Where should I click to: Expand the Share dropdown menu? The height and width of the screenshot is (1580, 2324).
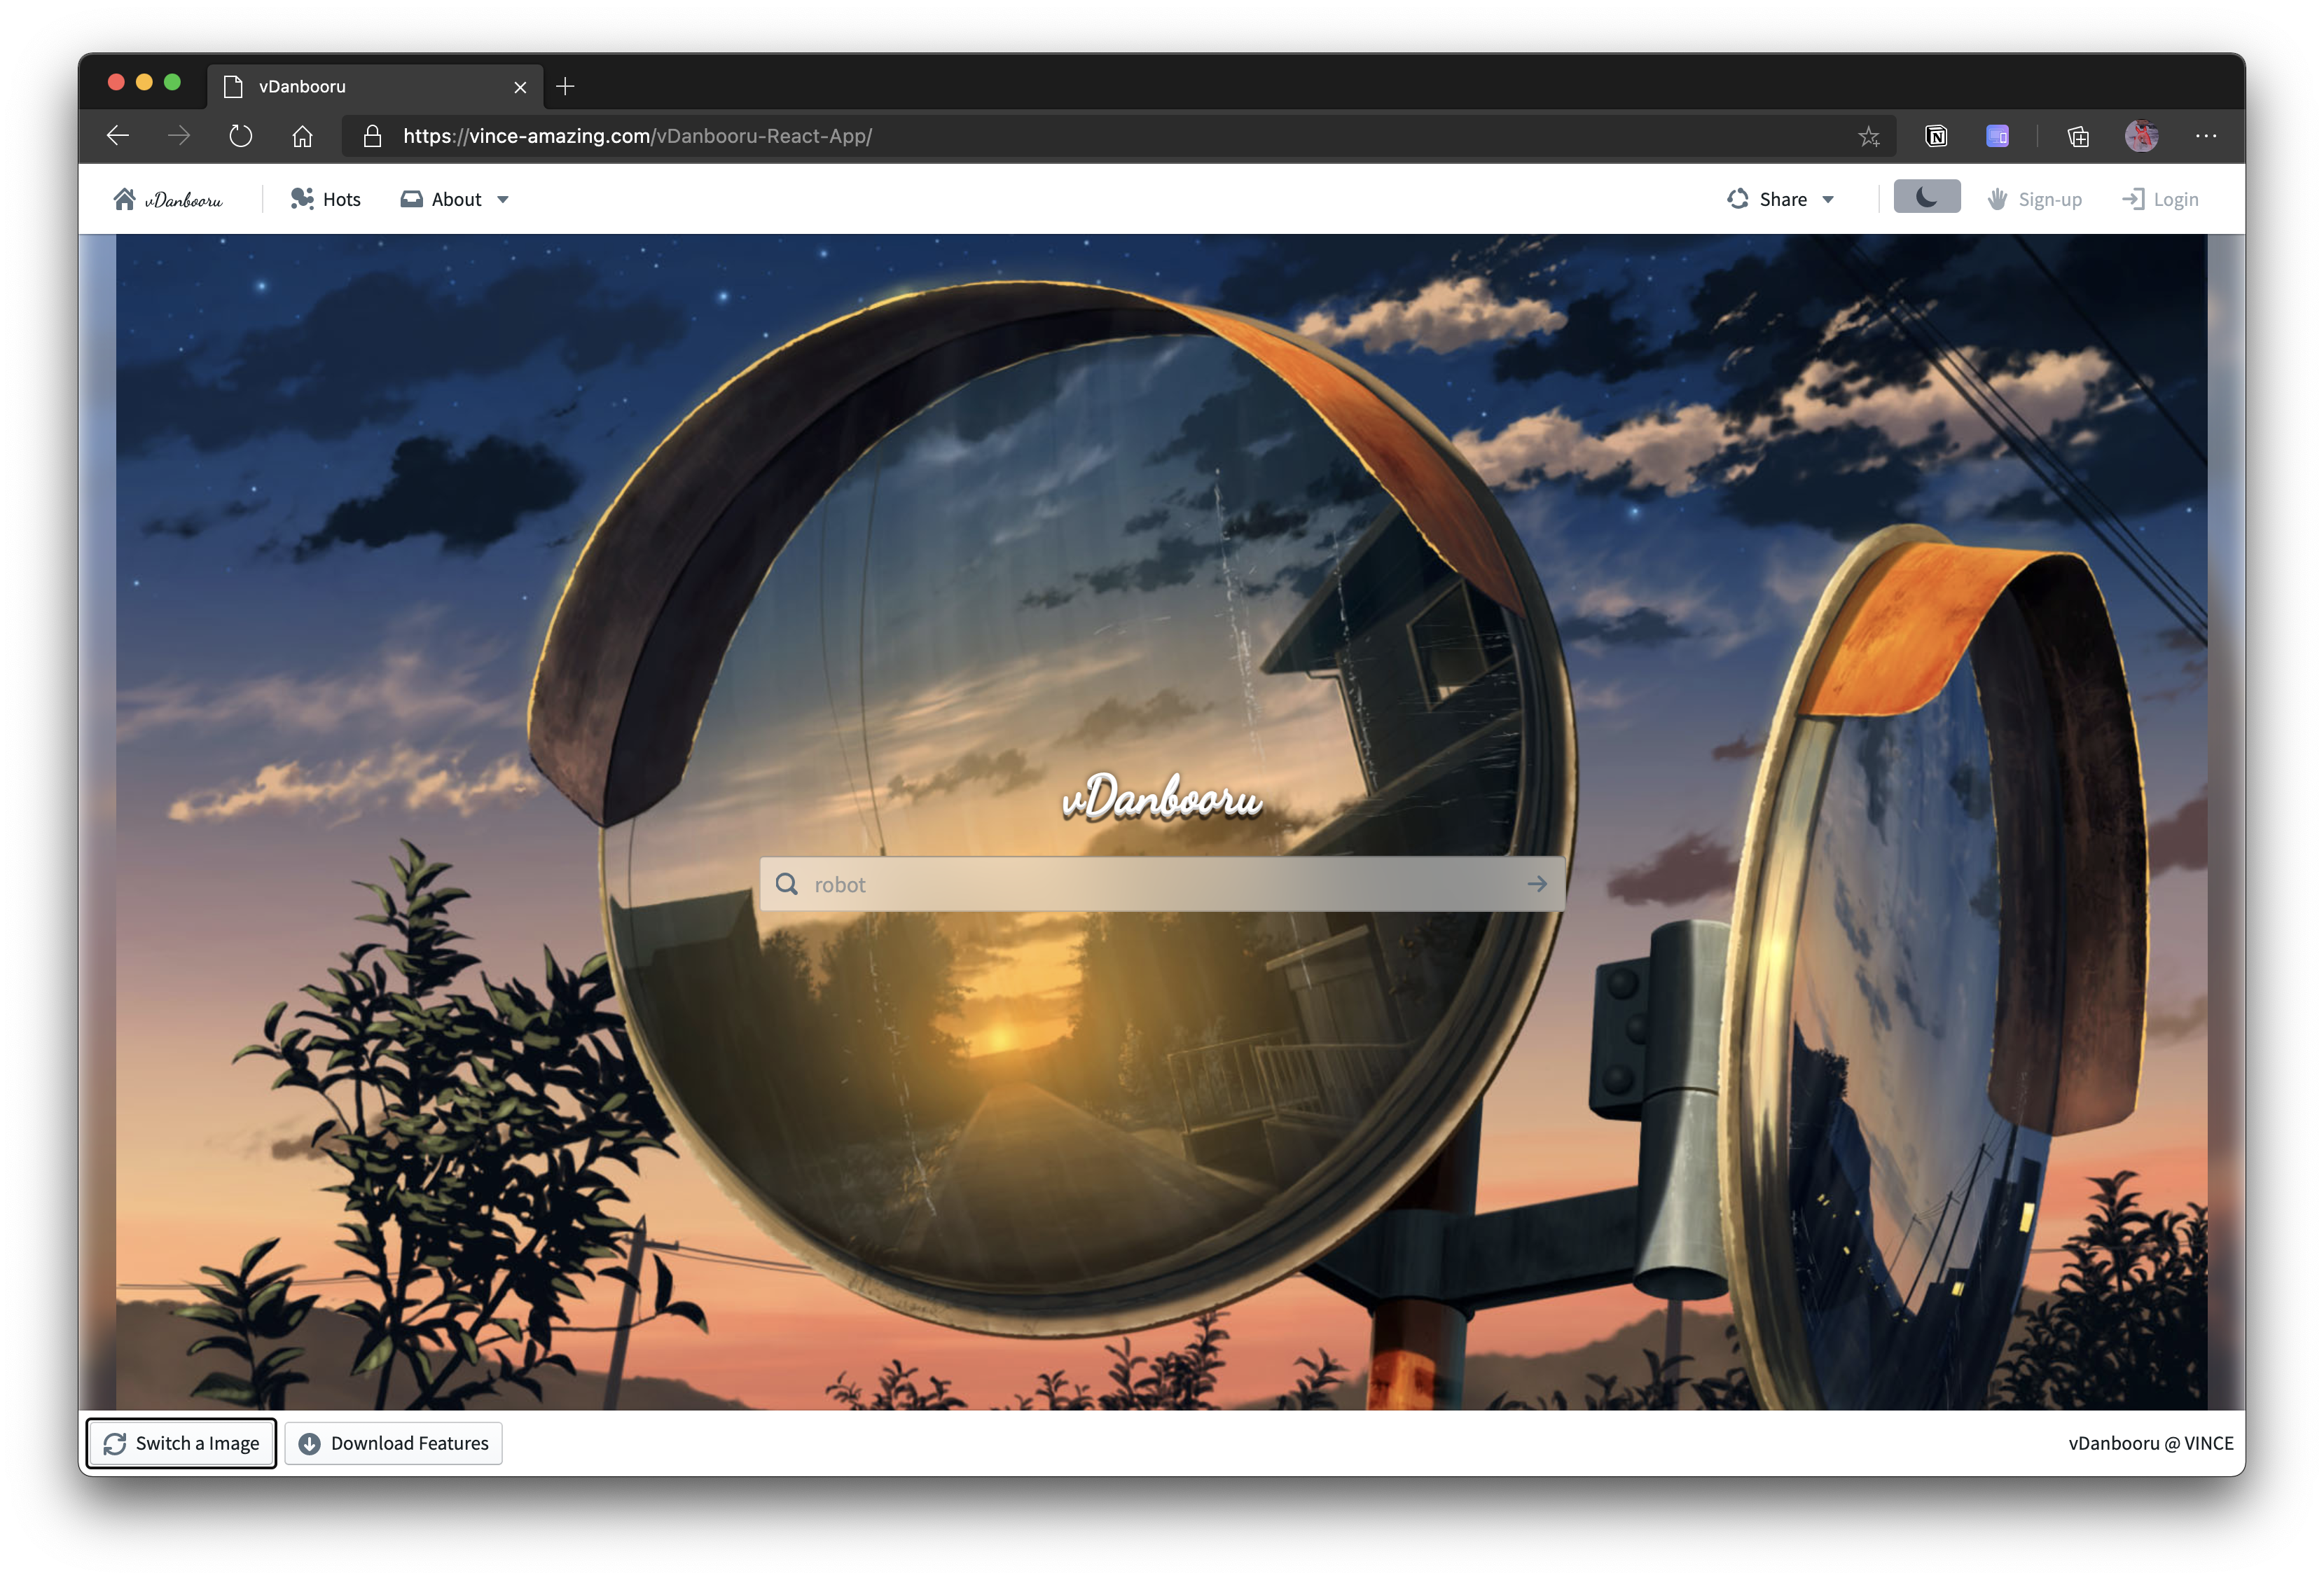pos(1782,199)
